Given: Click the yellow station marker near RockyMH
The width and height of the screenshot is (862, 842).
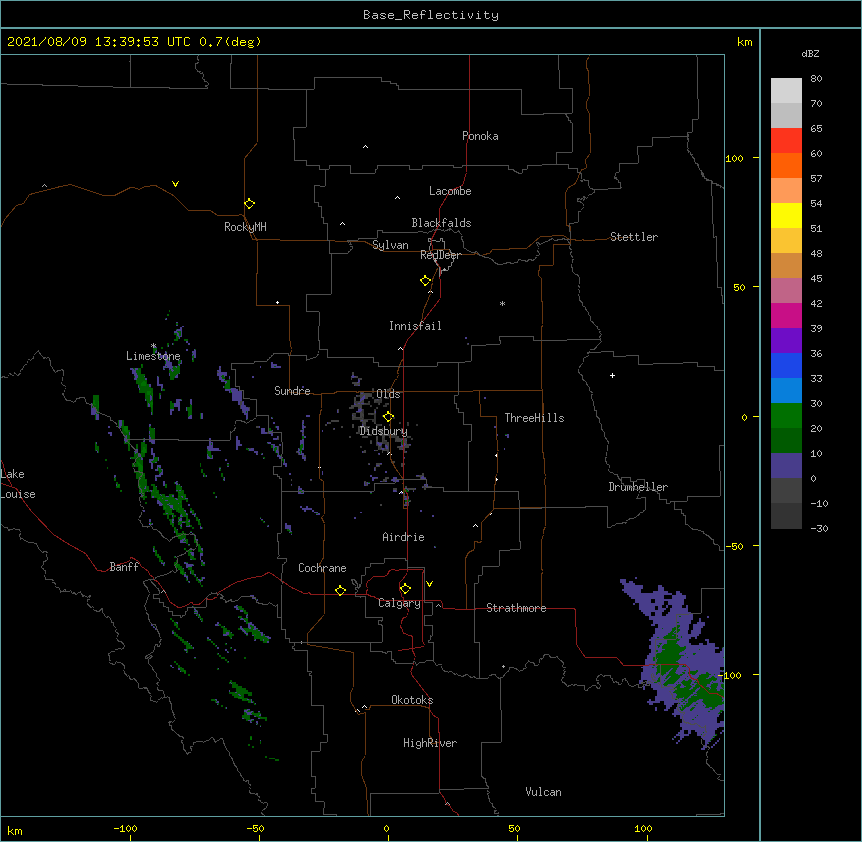Looking at the screenshot, I should click(x=249, y=203).
